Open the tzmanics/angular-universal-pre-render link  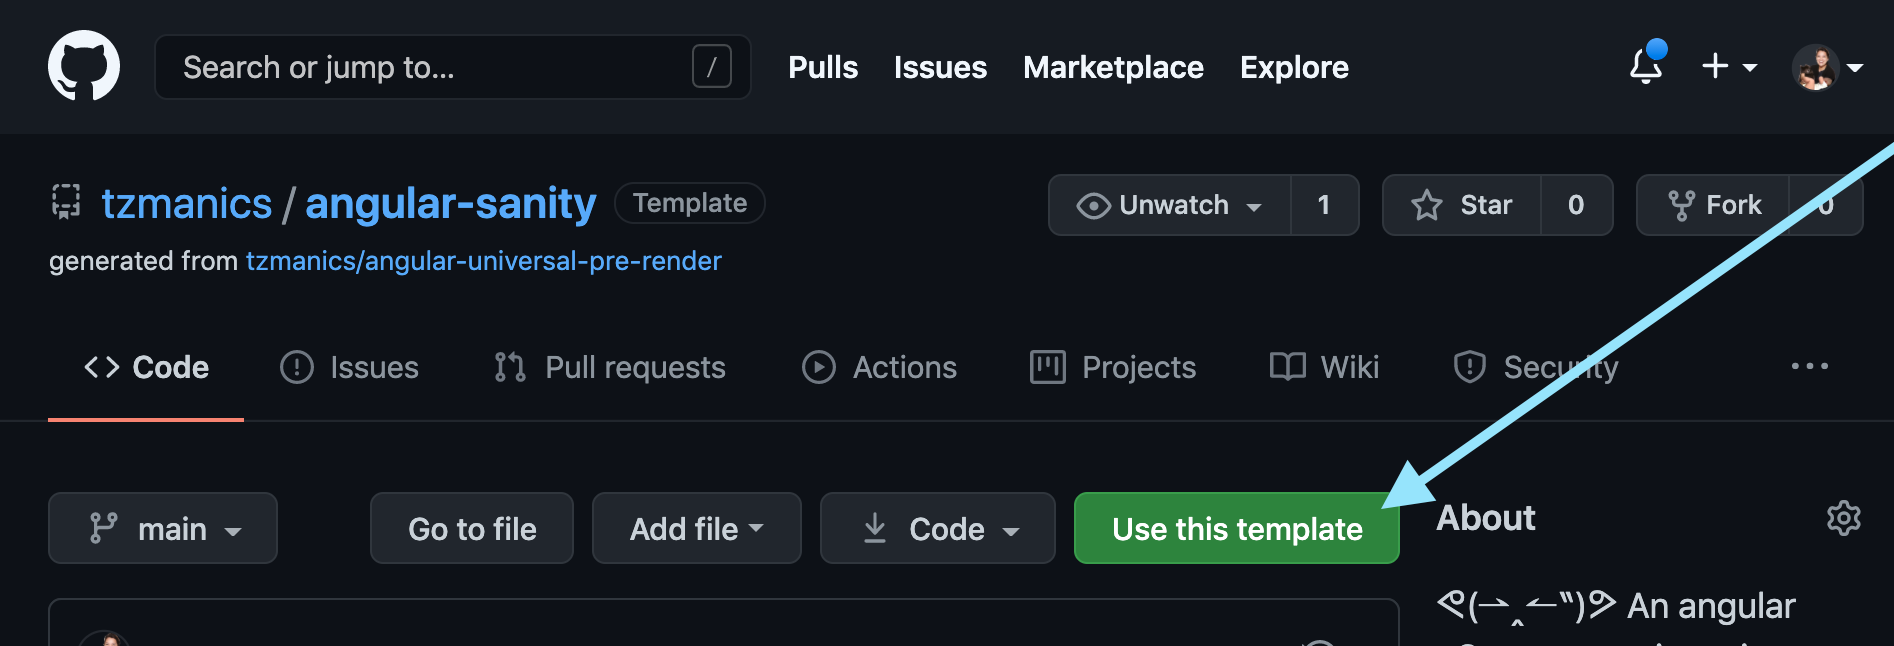coord(483,261)
